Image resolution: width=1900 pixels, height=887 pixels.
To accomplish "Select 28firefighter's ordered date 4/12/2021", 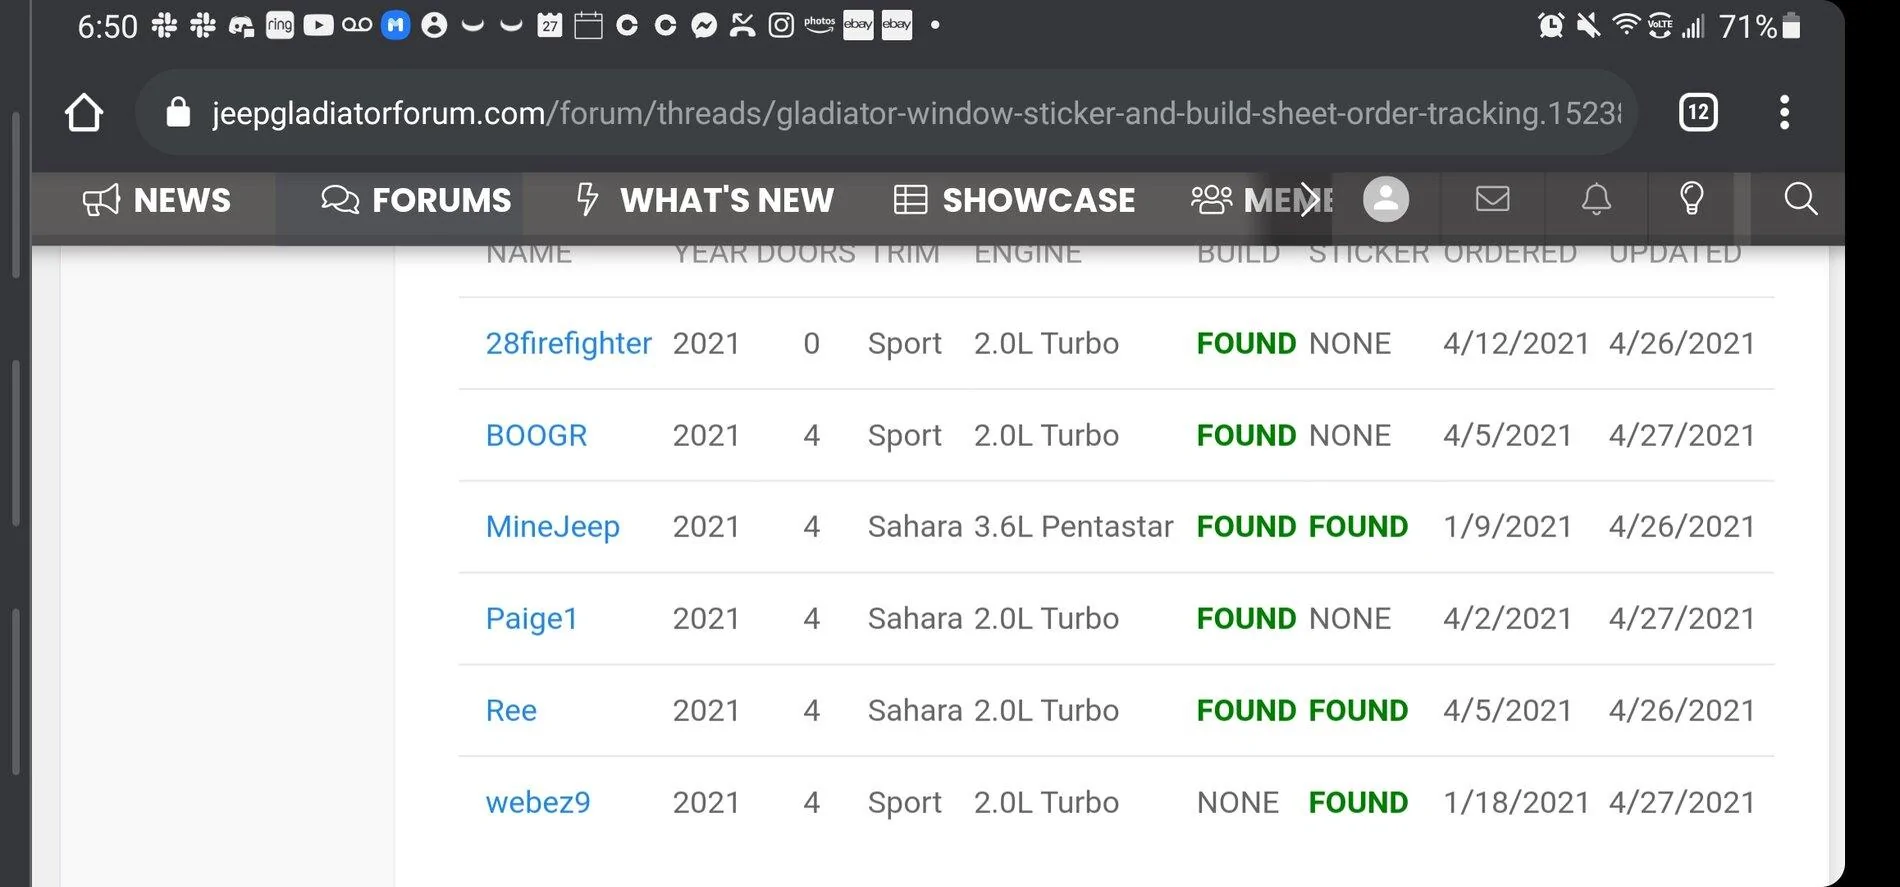I will click(x=1515, y=343).
